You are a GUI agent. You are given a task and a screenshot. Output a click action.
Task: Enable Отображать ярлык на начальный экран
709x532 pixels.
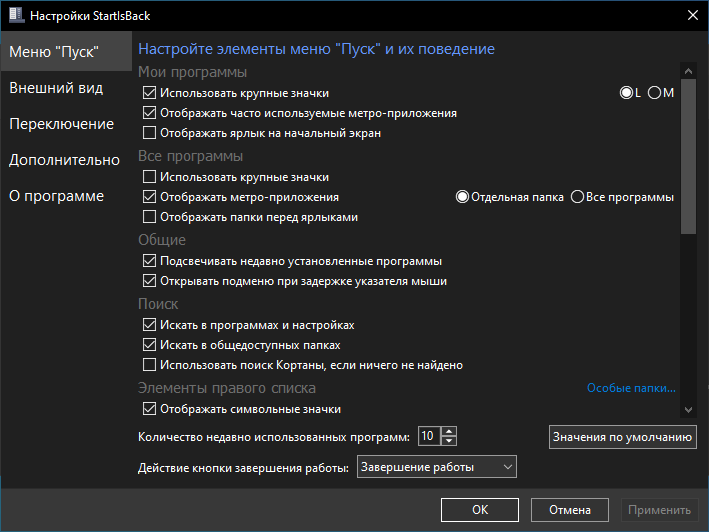coord(149,133)
